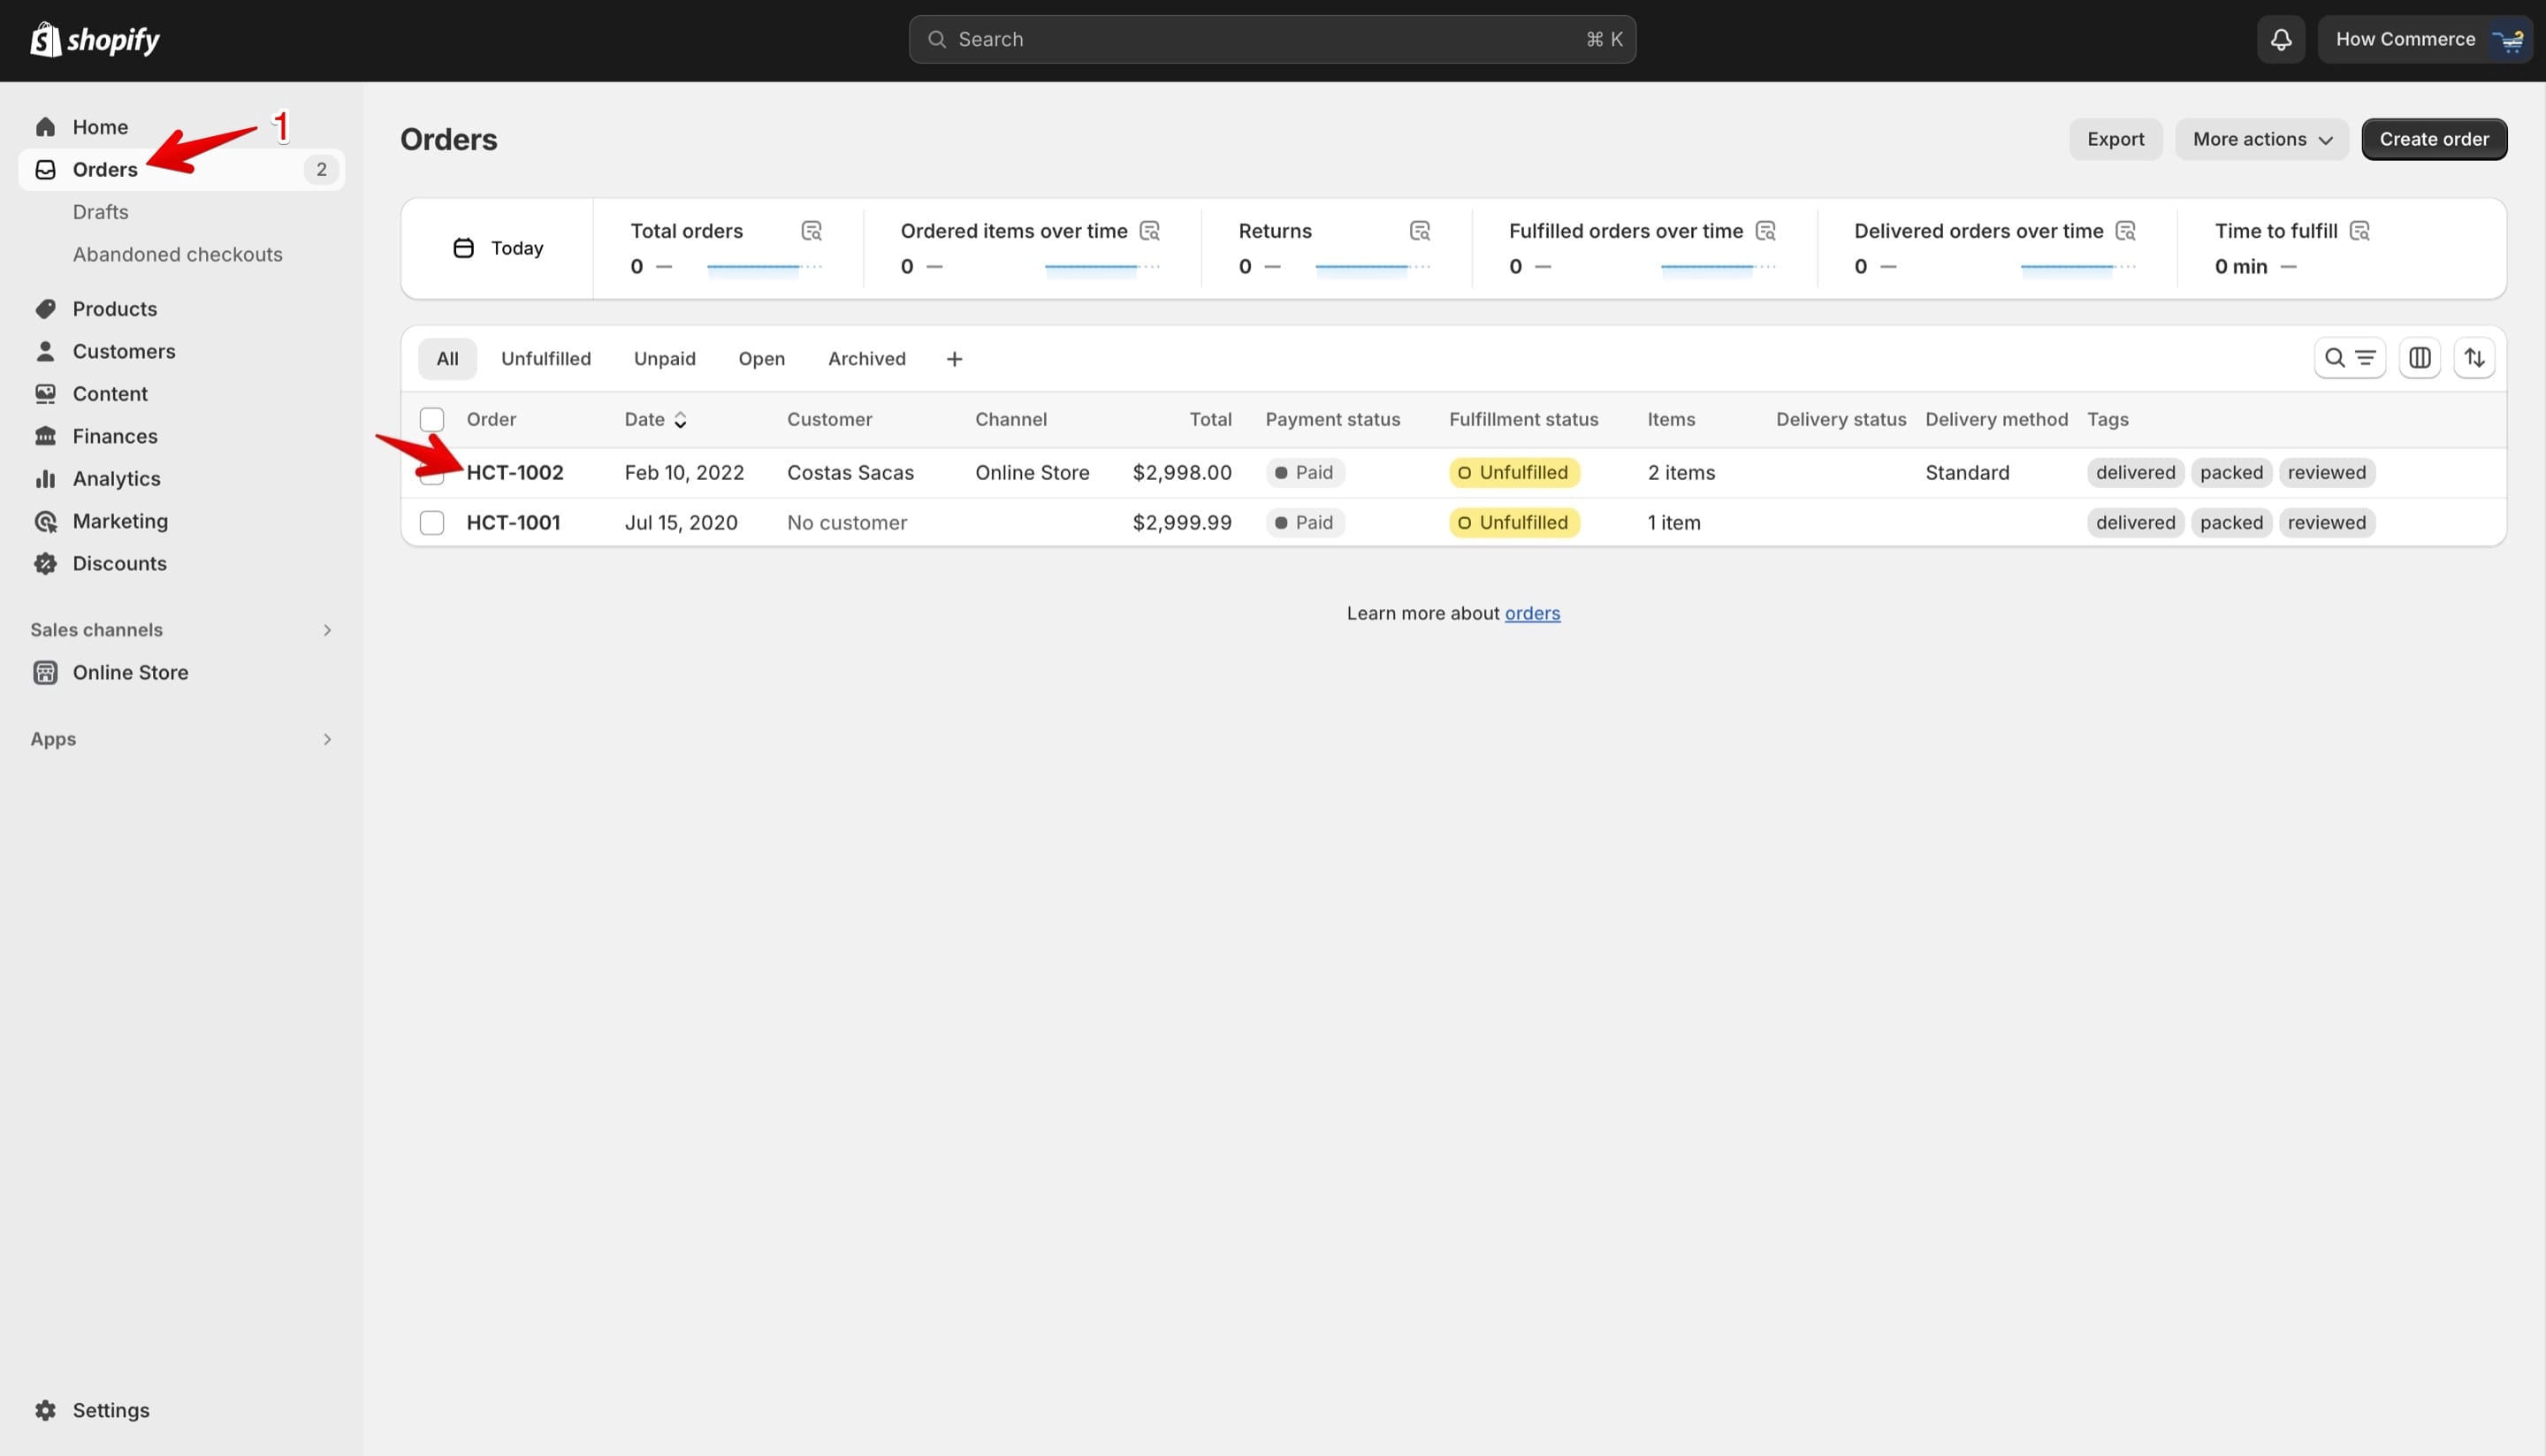
Task: Click the Unfulfilled badge on HCT-1001
Action: click(1514, 523)
